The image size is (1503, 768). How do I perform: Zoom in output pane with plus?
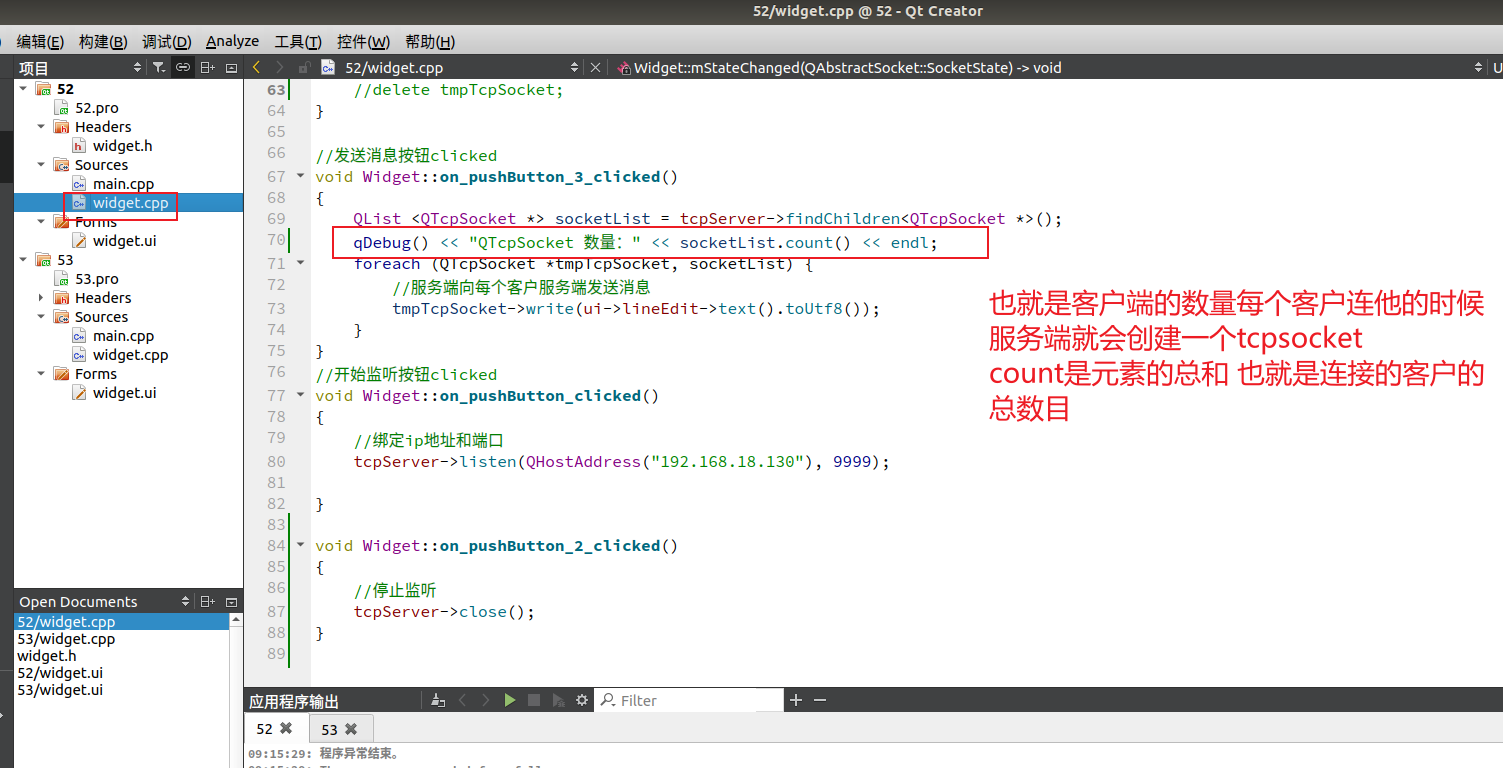(x=796, y=700)
